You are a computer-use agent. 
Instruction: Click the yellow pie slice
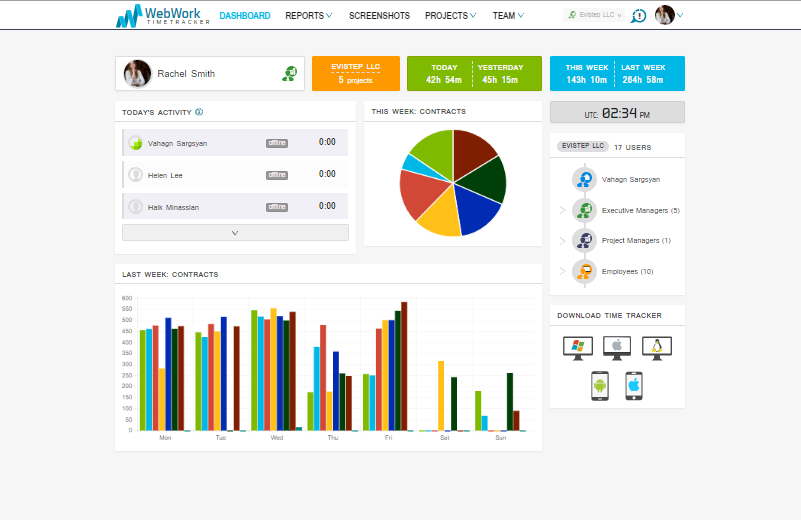[443, 216]
